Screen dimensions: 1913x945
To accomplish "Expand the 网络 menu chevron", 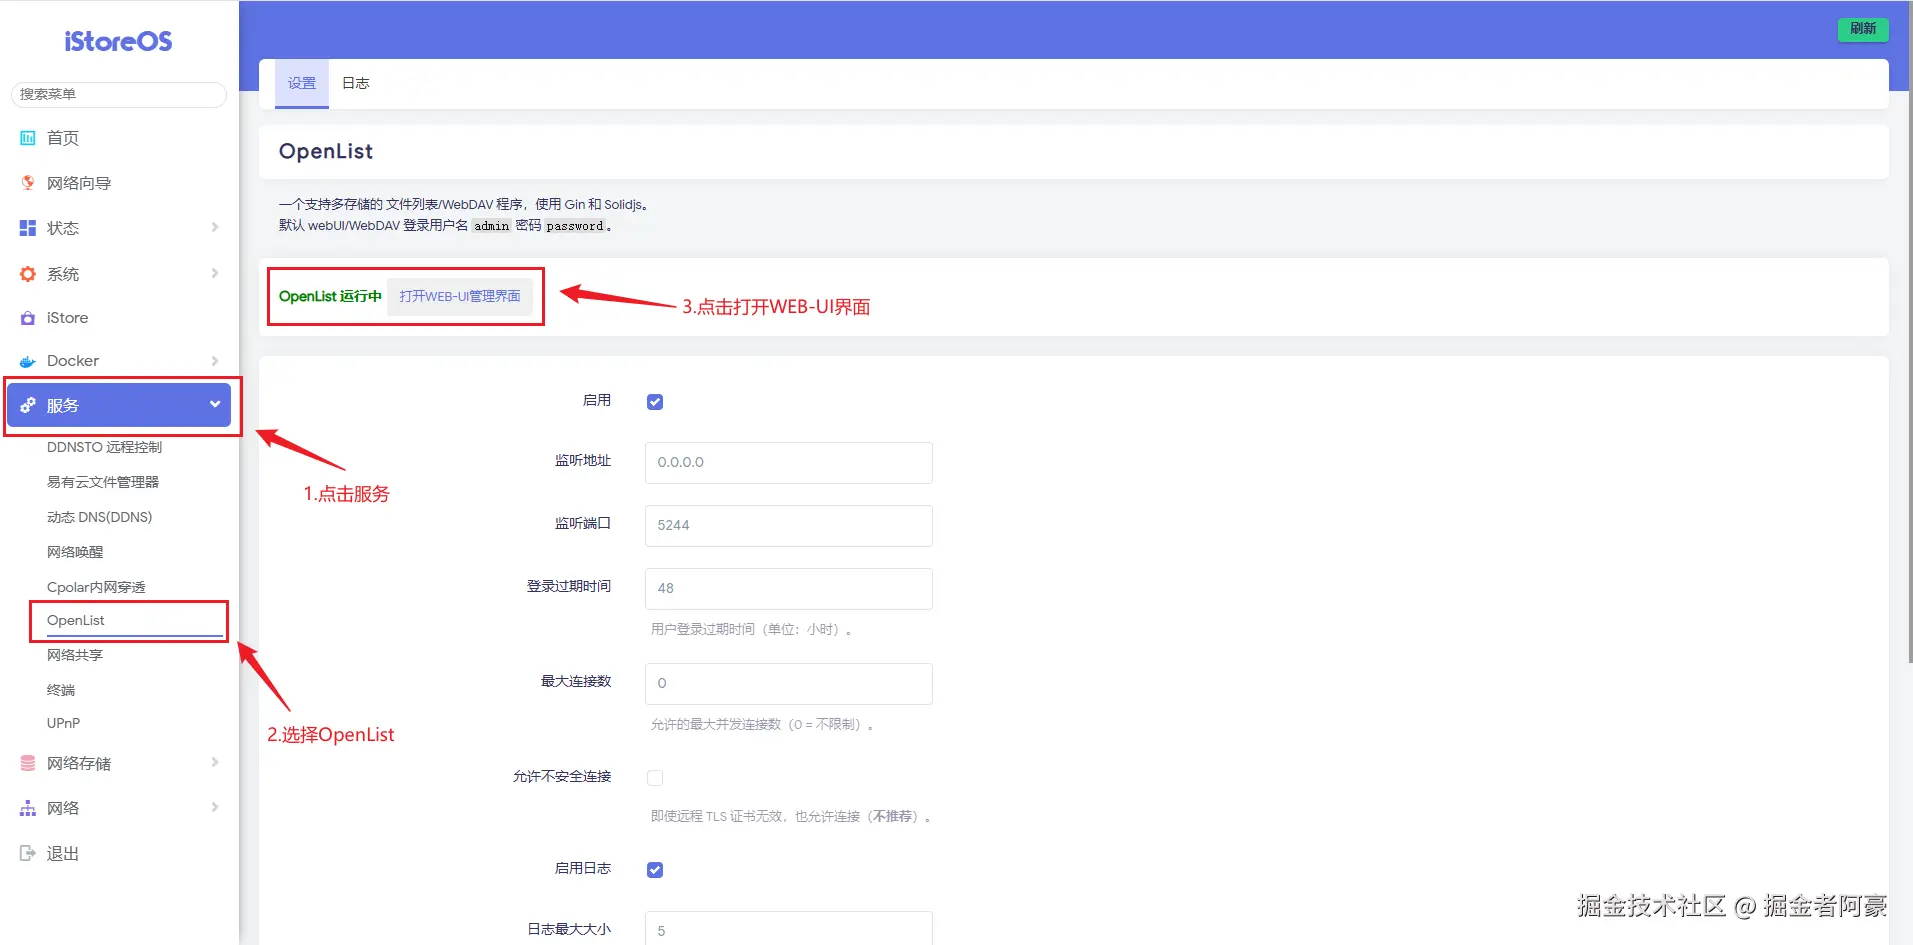I will [x=215, y=808].
